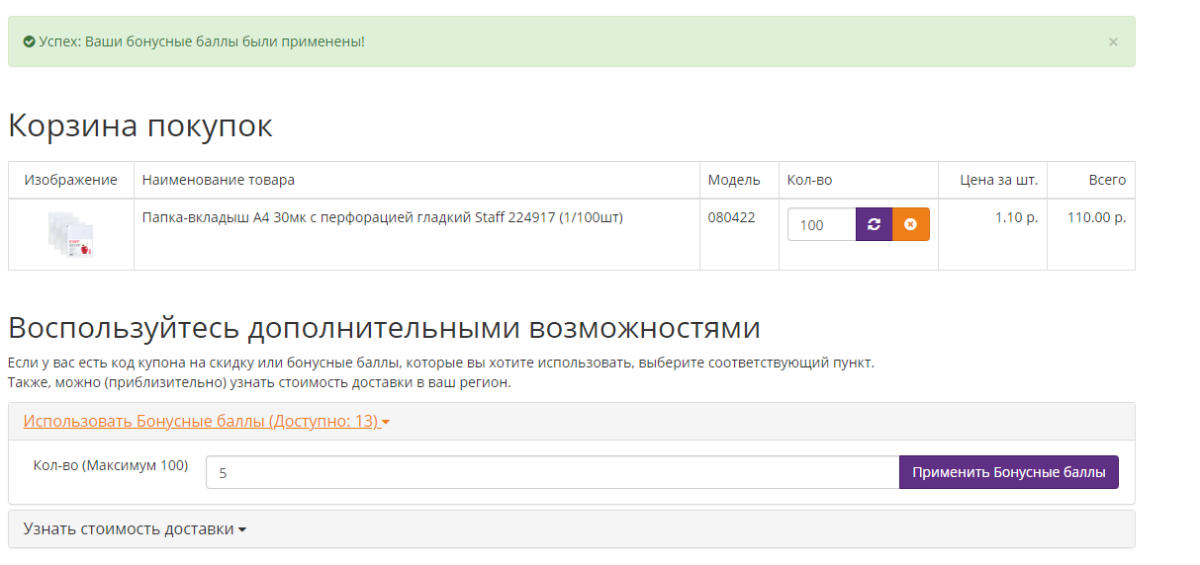Image resolution: width=1200 pixels, height=565 pixels.
Task: Update cart quantity with purple refresh button
Action: pyautogui.click(x=874, y=225)
